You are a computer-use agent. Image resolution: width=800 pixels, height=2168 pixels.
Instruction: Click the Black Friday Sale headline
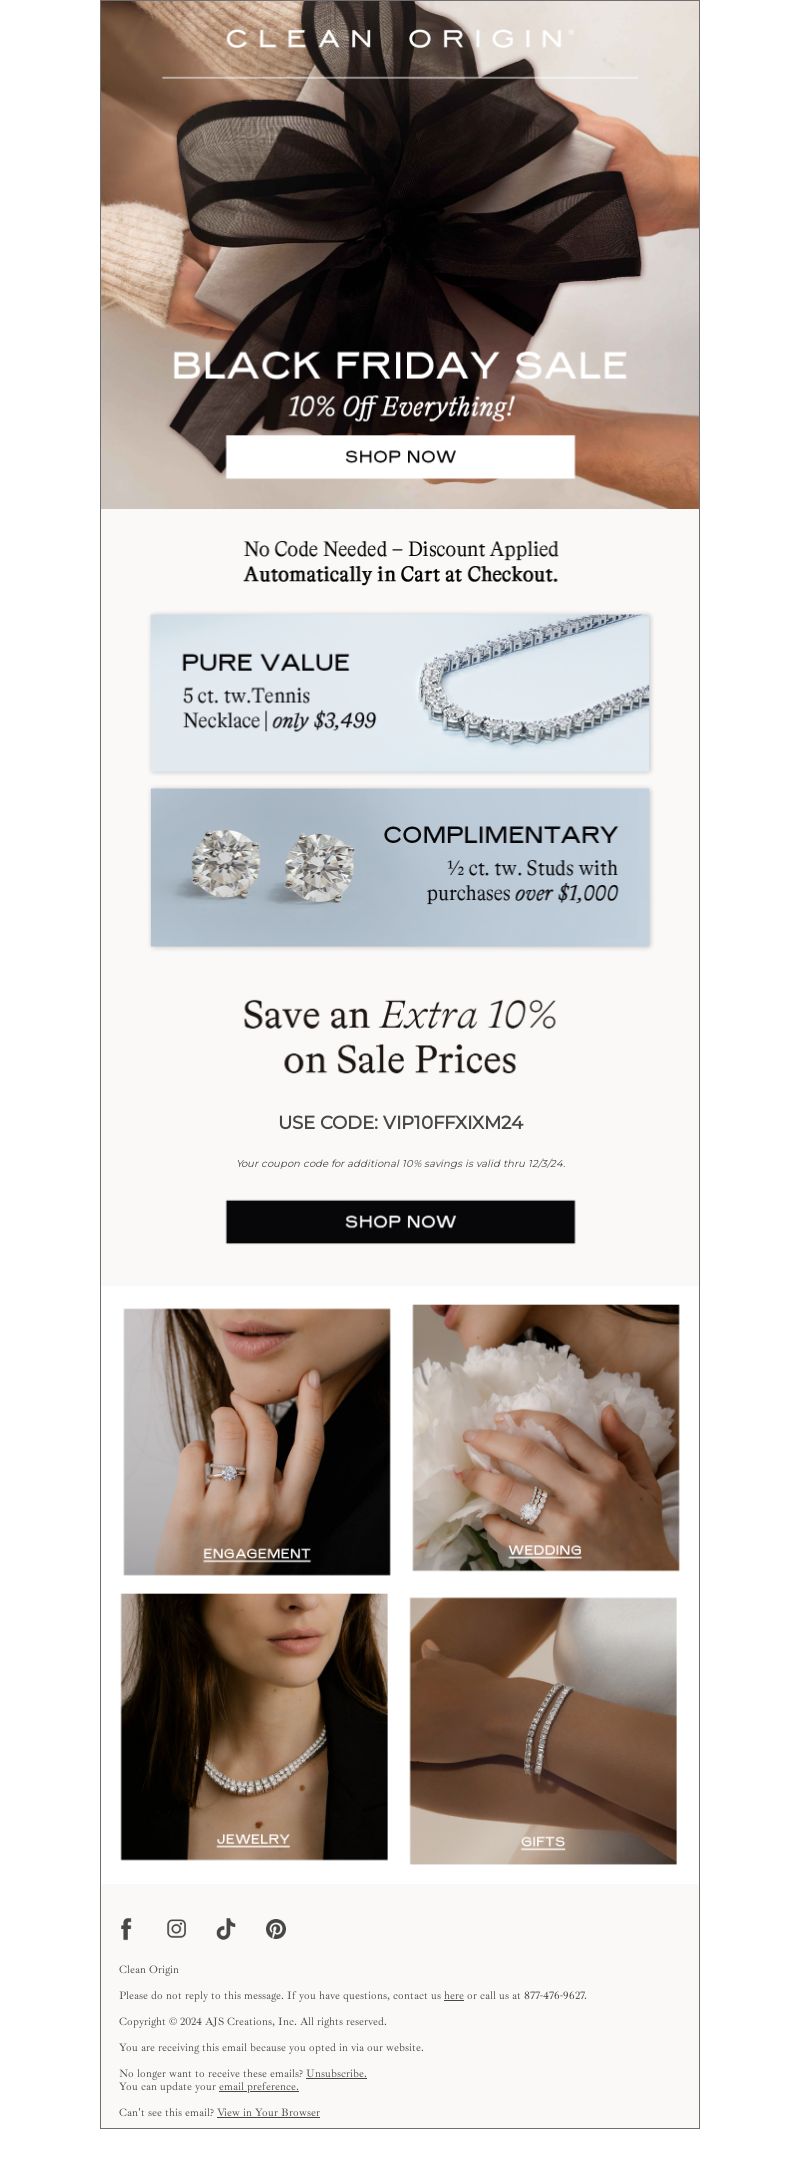click(400, 365)
